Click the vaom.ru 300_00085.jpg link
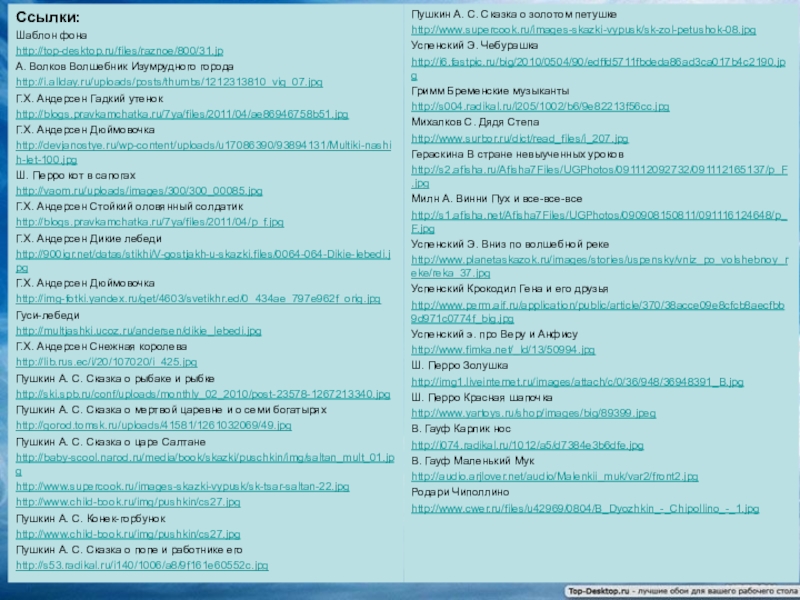Viewport: 800px width, 600px height. tap(139, 191)
